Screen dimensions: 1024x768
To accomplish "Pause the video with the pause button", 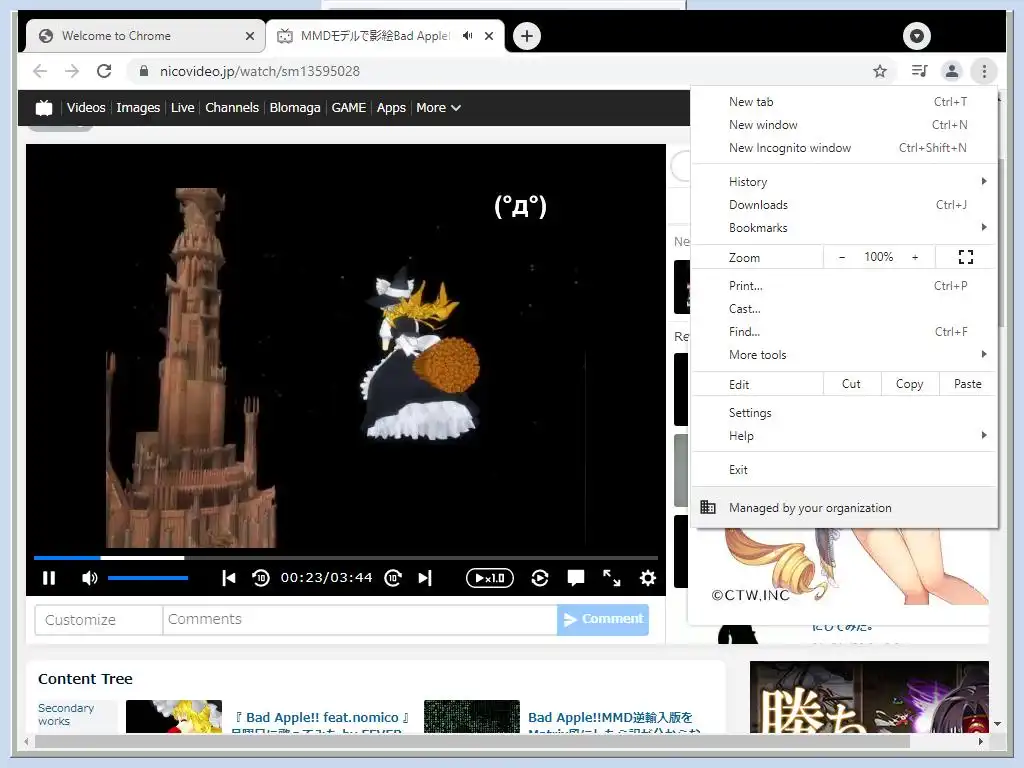I will tap(49, 578).
